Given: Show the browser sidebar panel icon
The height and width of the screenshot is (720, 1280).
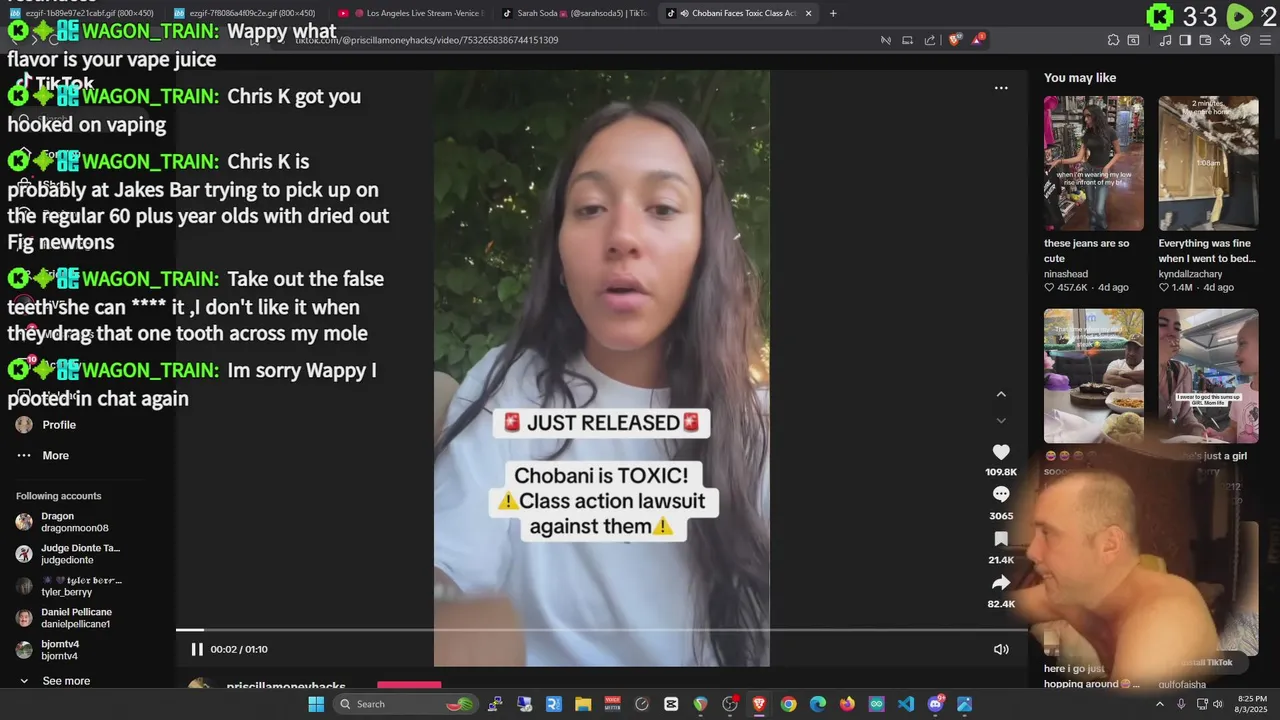Looking at the screenshot, I should (1185, 40).
